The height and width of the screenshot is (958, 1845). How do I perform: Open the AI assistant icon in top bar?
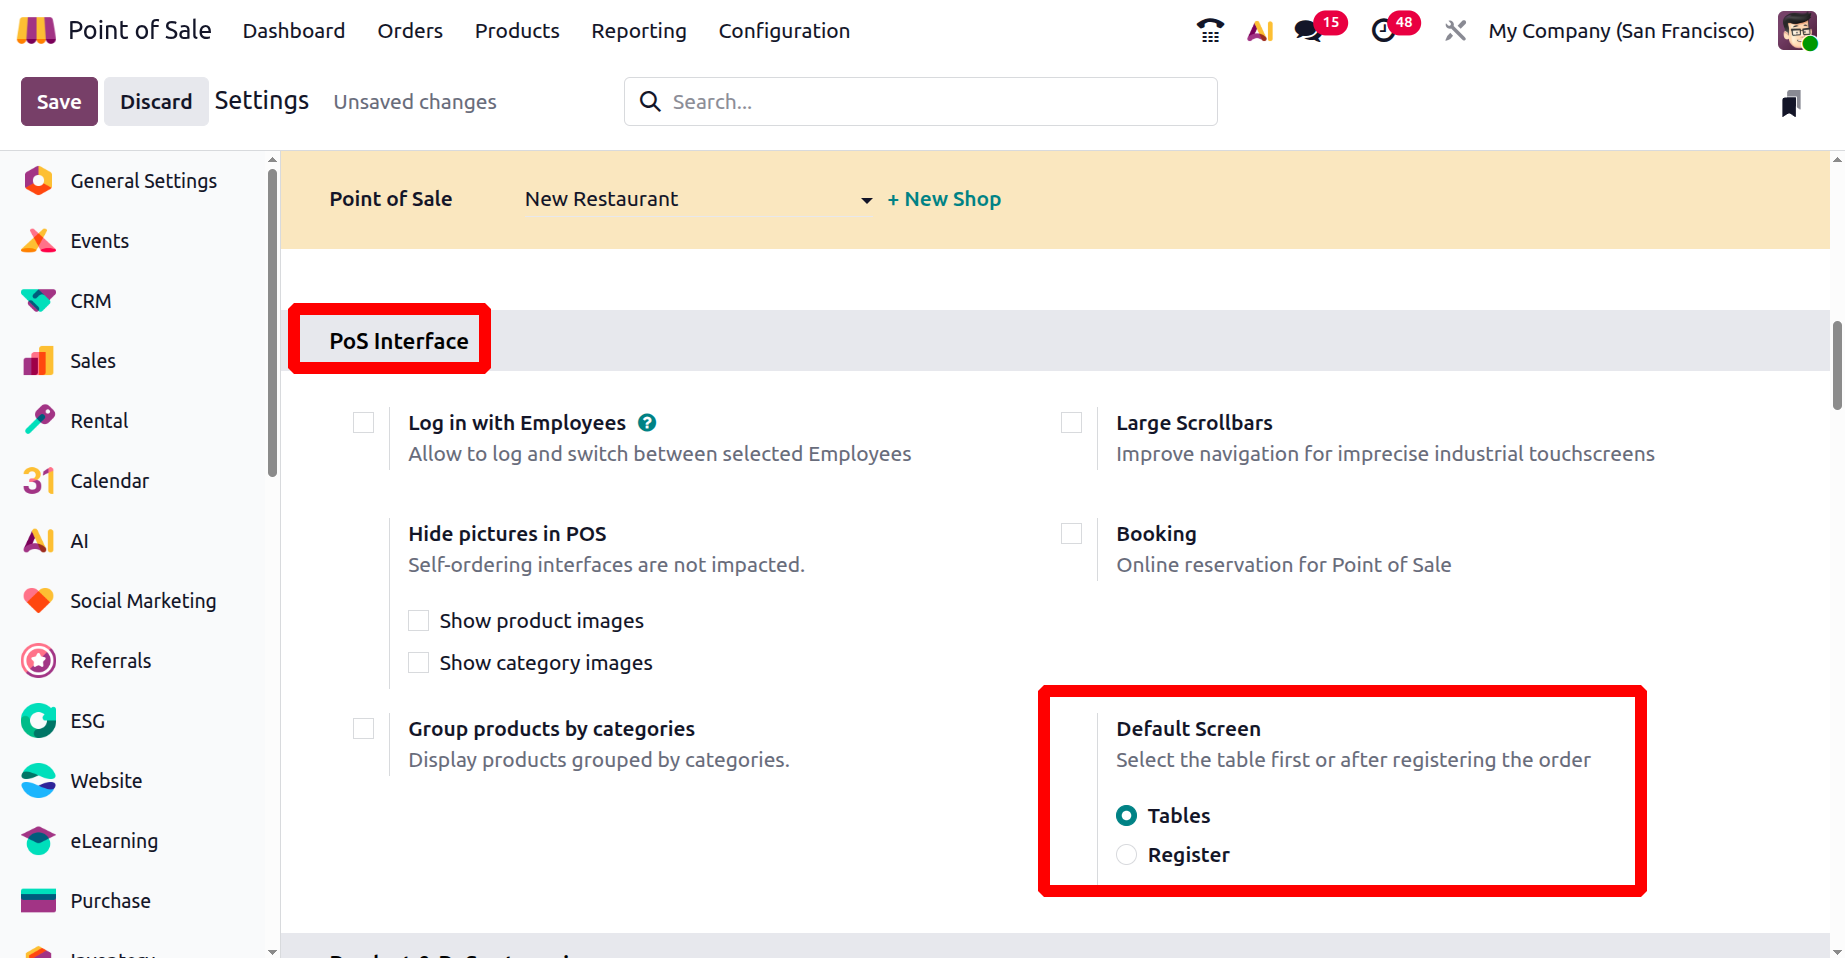[x=1260, y=31]
